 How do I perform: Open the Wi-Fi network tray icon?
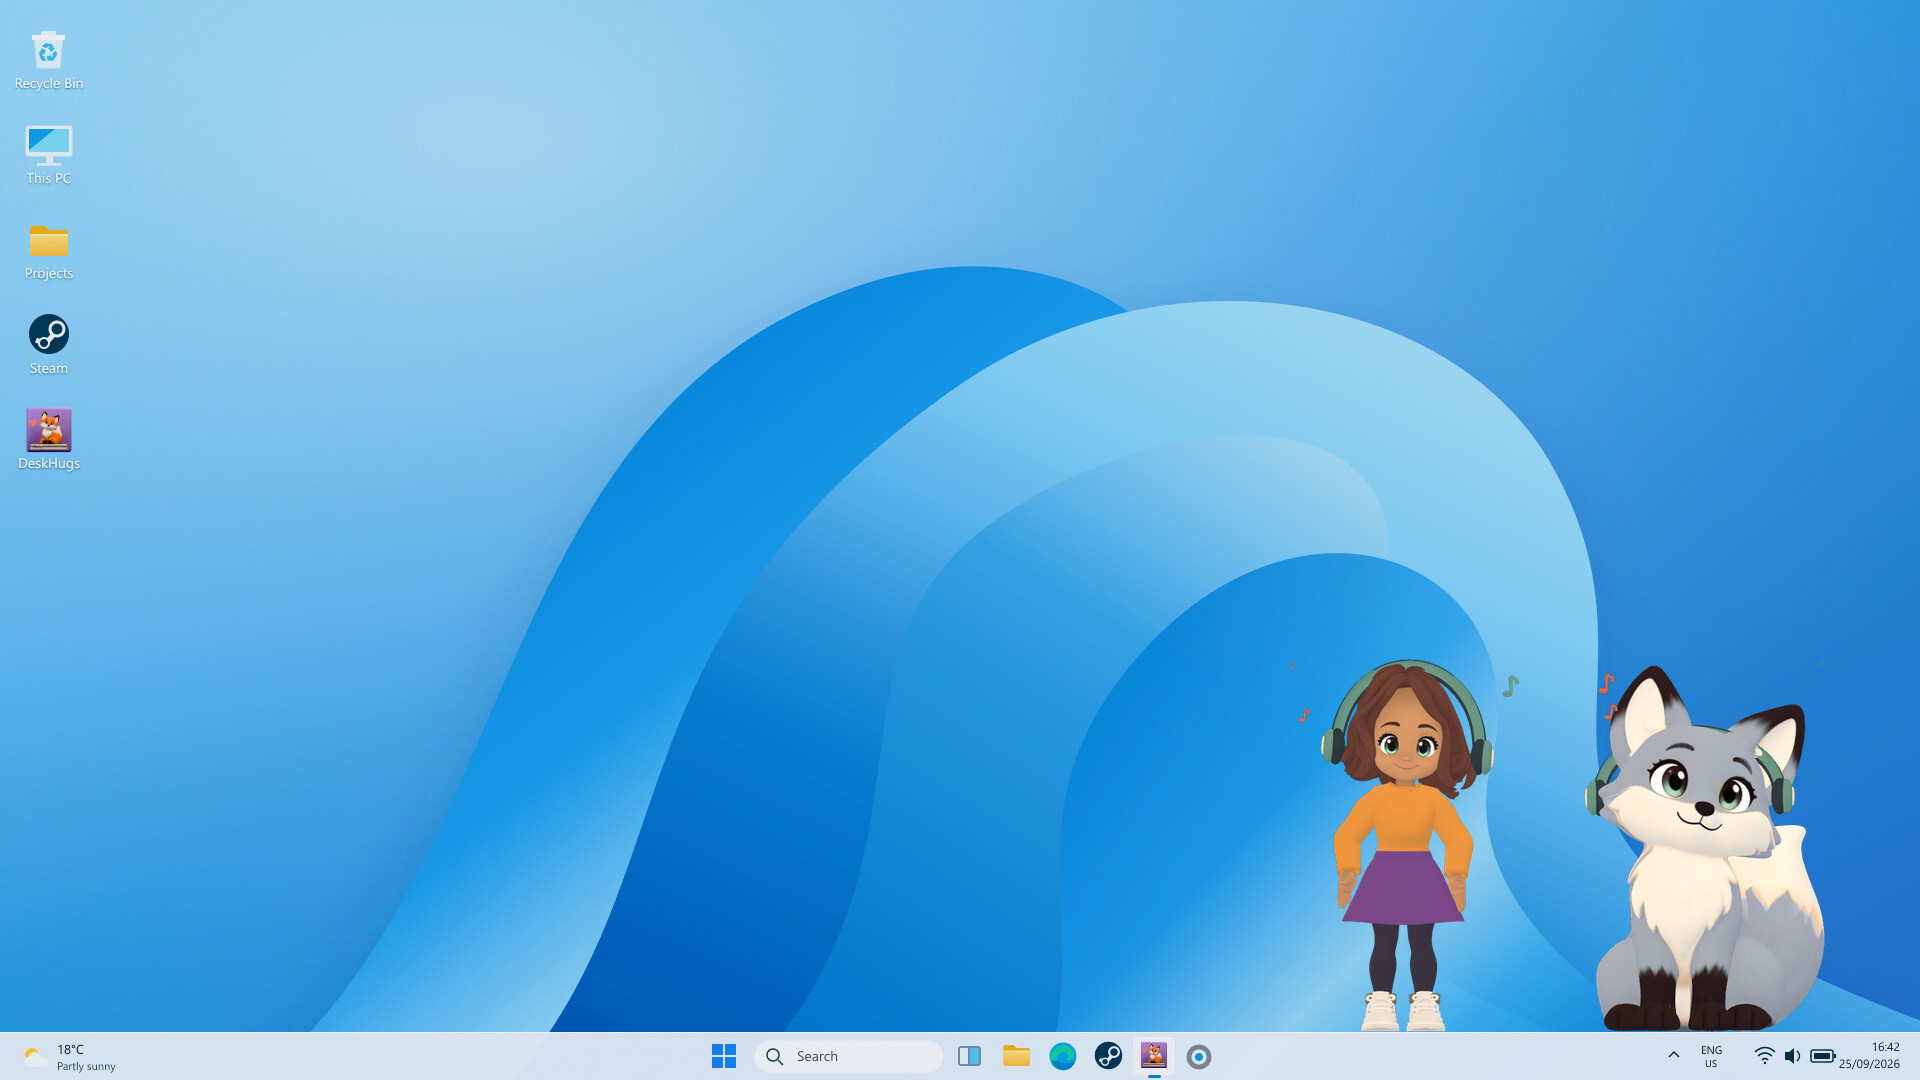pos(1764,1056)
